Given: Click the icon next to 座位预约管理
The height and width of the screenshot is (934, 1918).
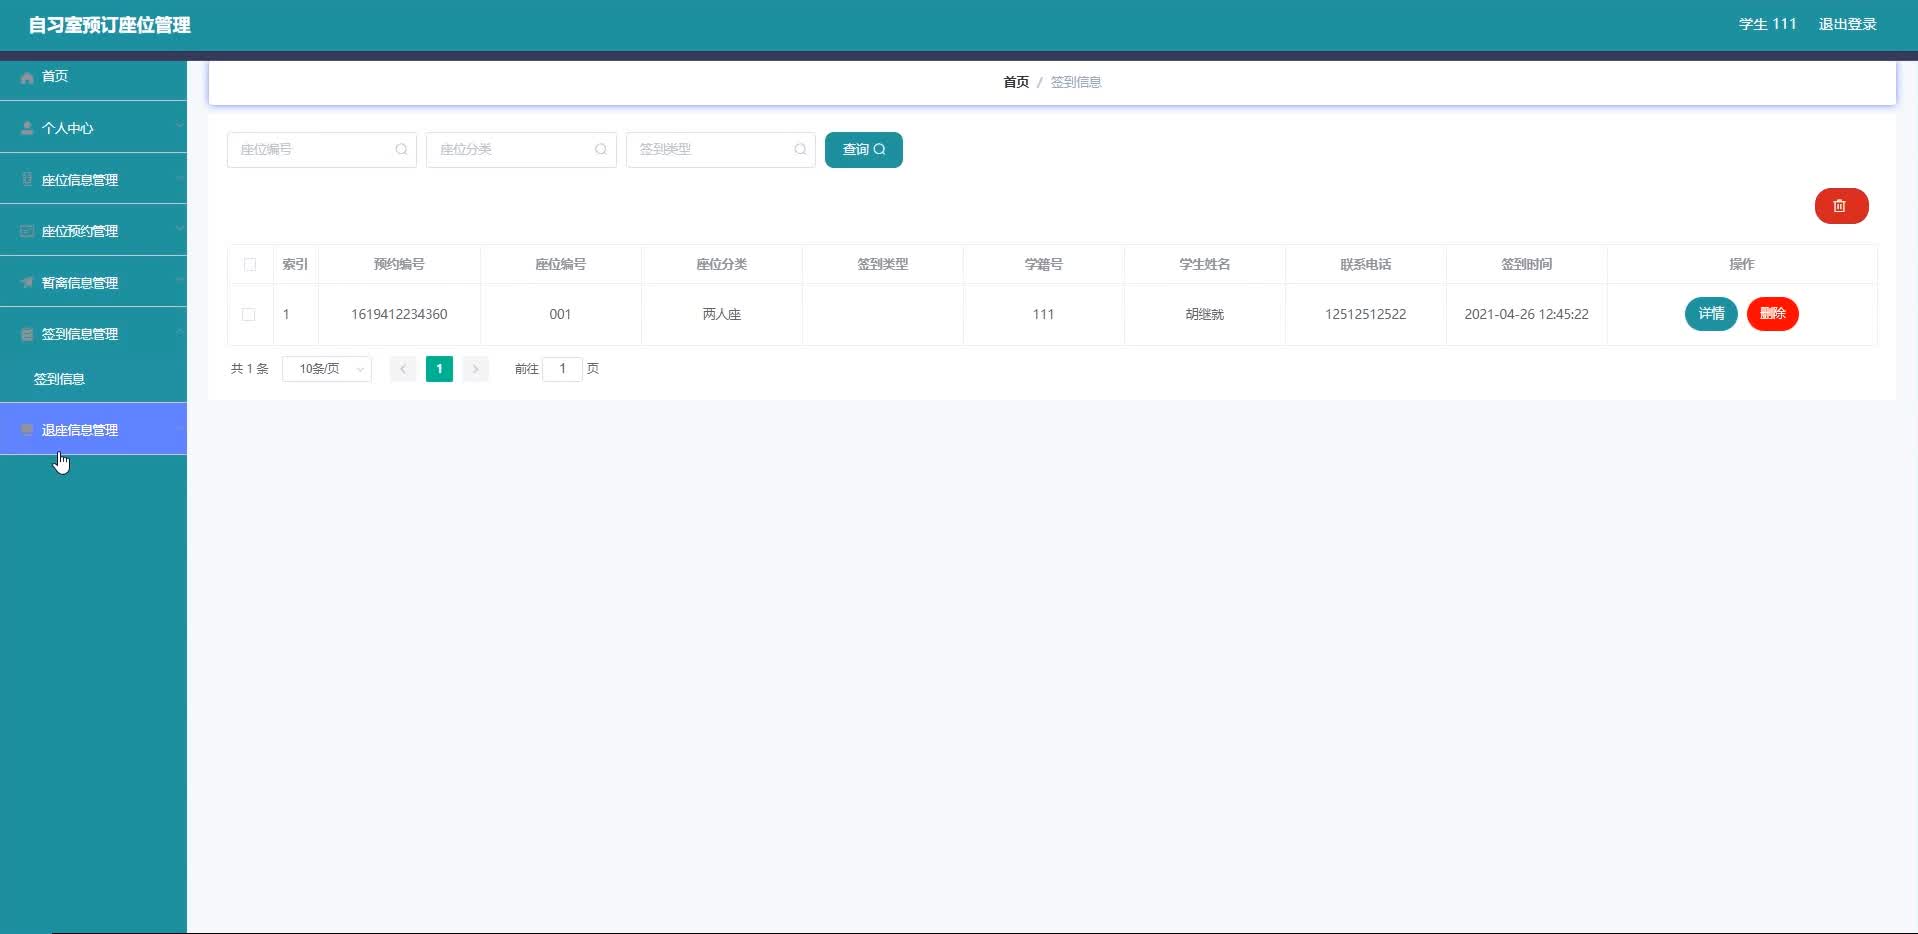Looking at the screenshot, I should point(27,231).
